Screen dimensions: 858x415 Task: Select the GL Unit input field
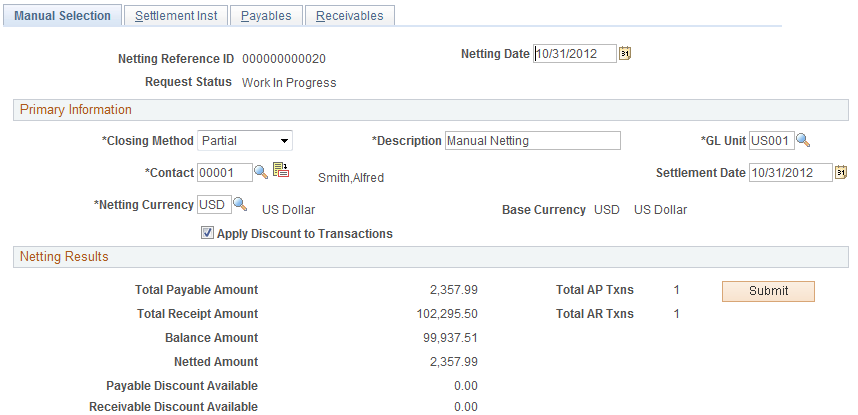[x=772, y=141]
